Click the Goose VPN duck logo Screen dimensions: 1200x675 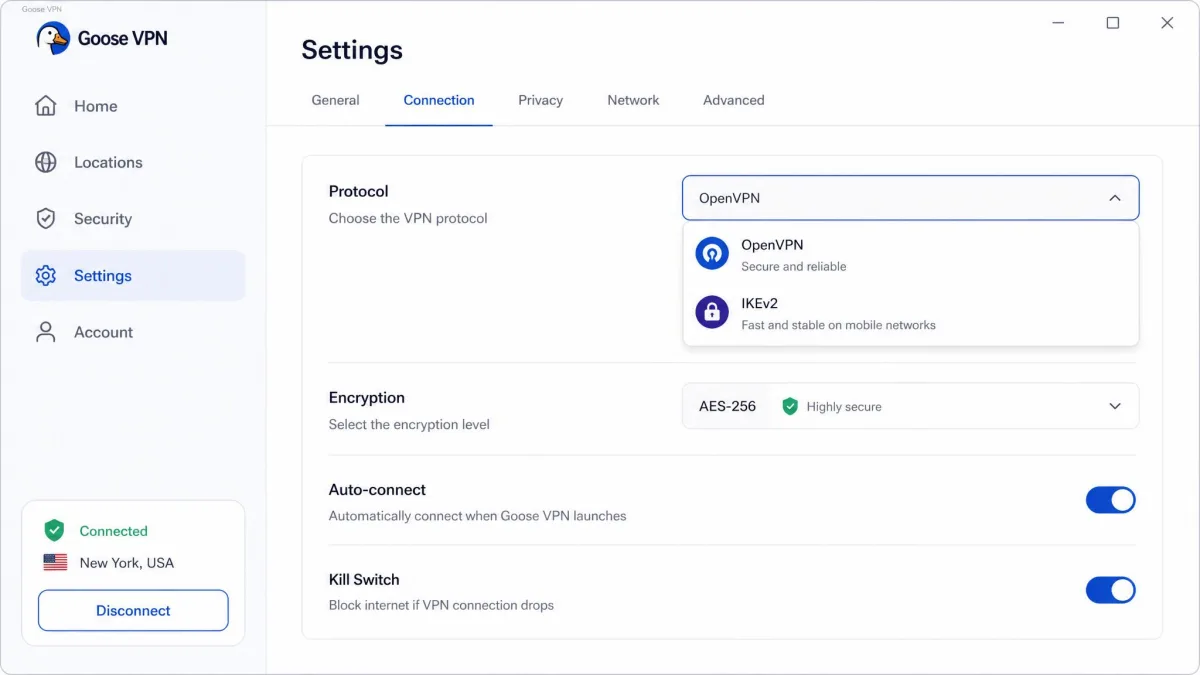click(x=53, y=38)
